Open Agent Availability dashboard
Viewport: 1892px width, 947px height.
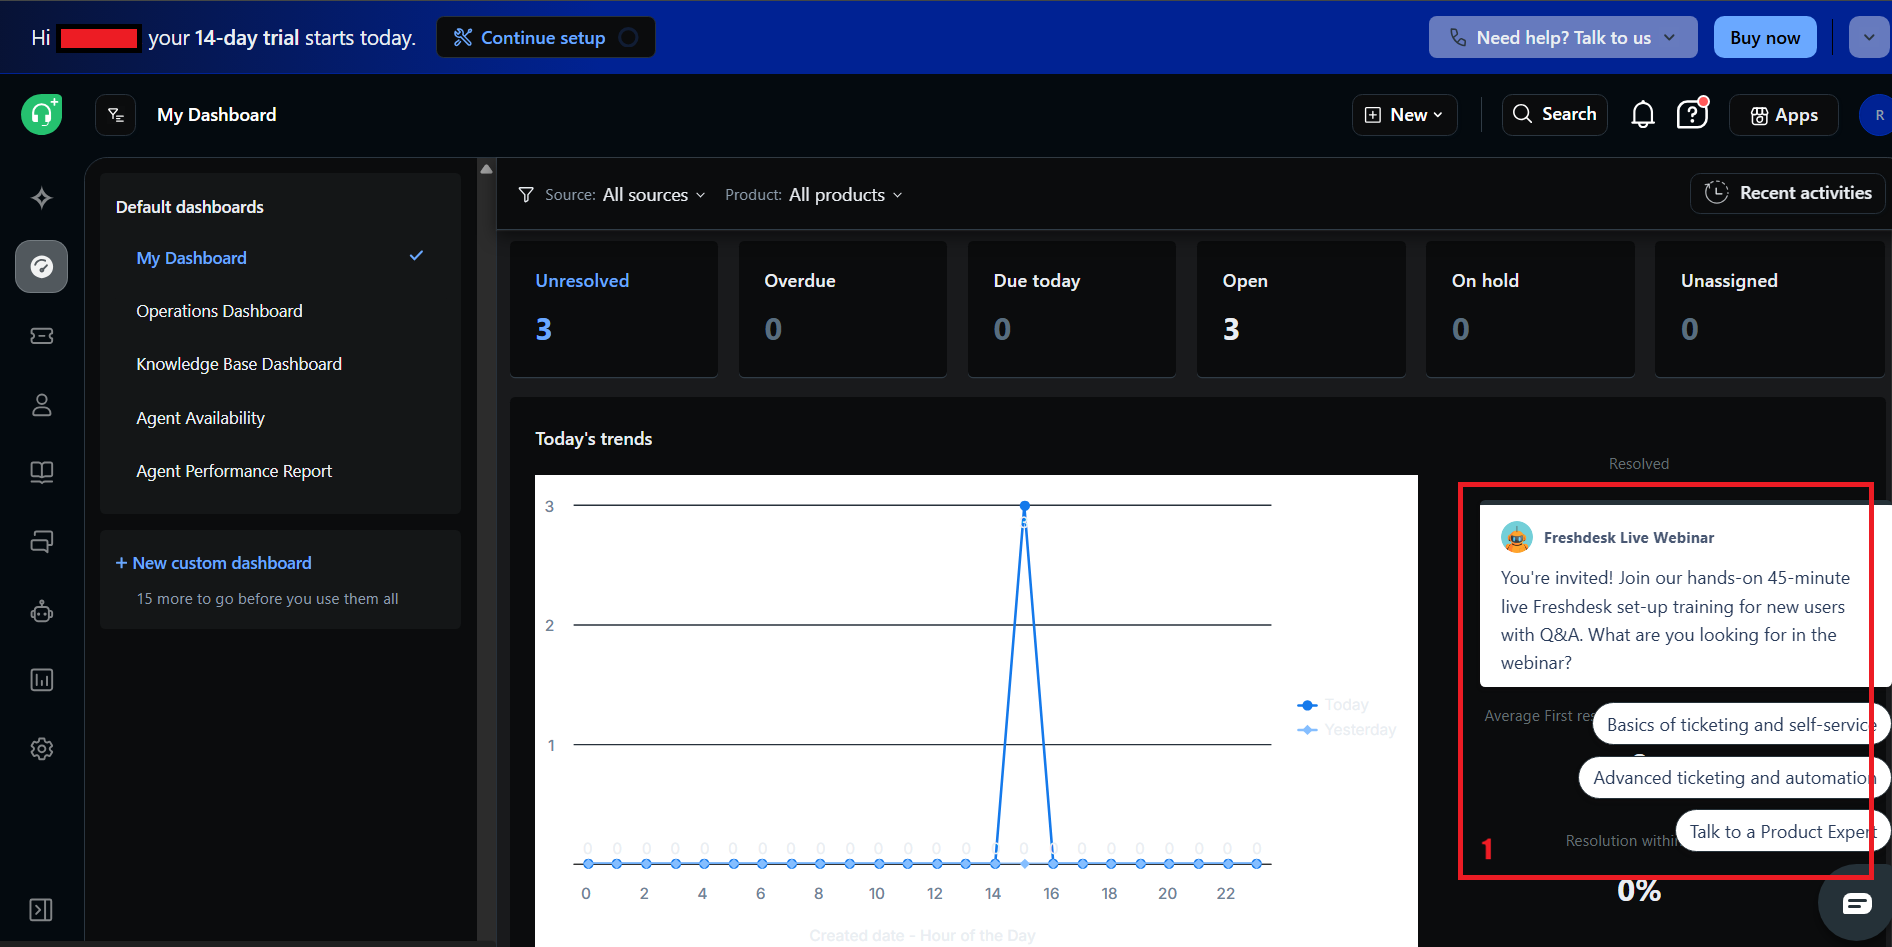200,418
